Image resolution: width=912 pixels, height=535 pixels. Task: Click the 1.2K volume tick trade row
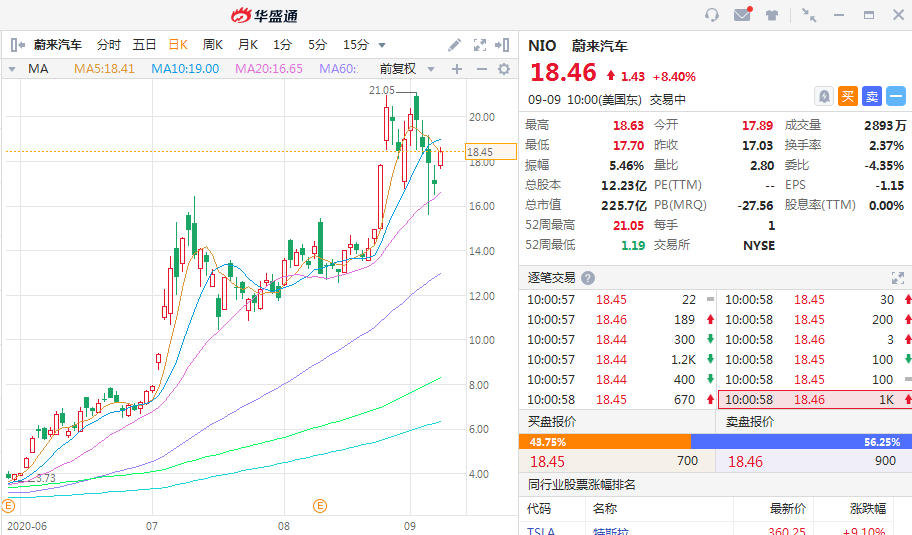point(620,359)
